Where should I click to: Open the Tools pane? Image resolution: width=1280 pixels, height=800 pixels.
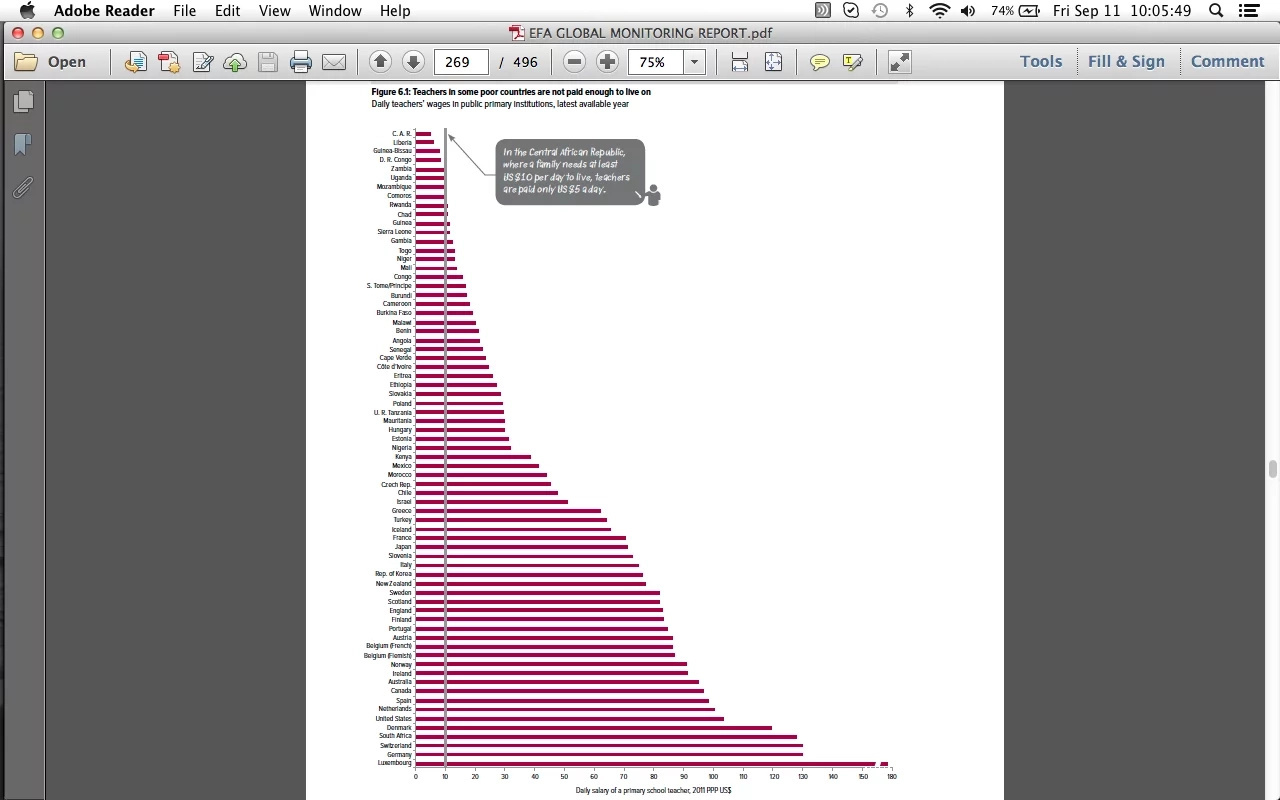[x=1041, y=62]
